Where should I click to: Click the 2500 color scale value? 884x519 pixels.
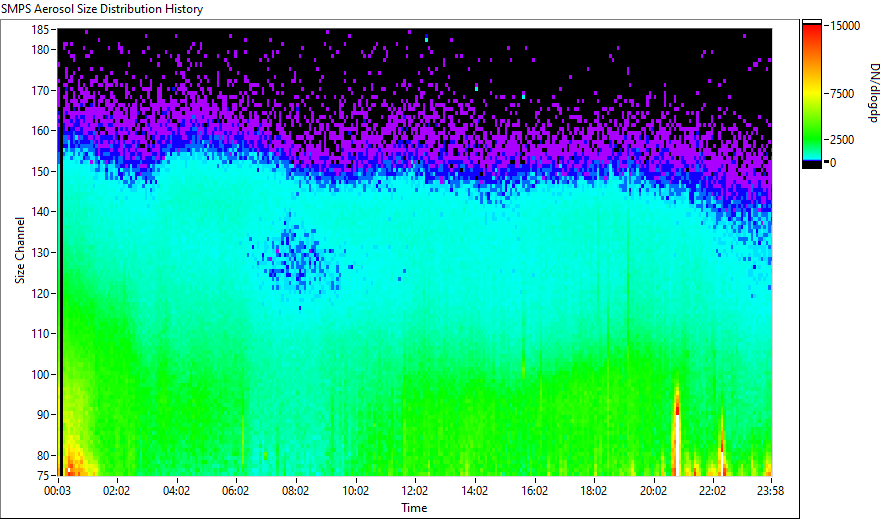pyautogui.click(x=842, y=140)
